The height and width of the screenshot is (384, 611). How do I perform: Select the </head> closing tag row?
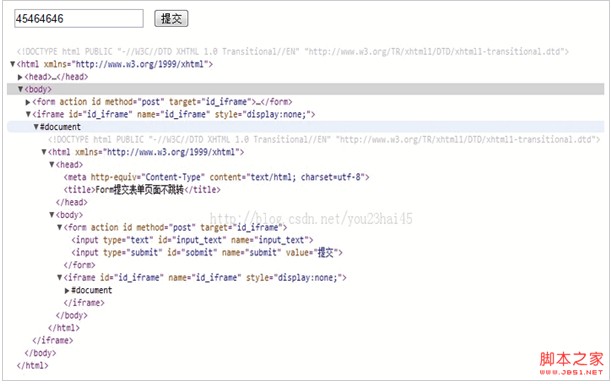pyautogui.click(x=72, y=202)
